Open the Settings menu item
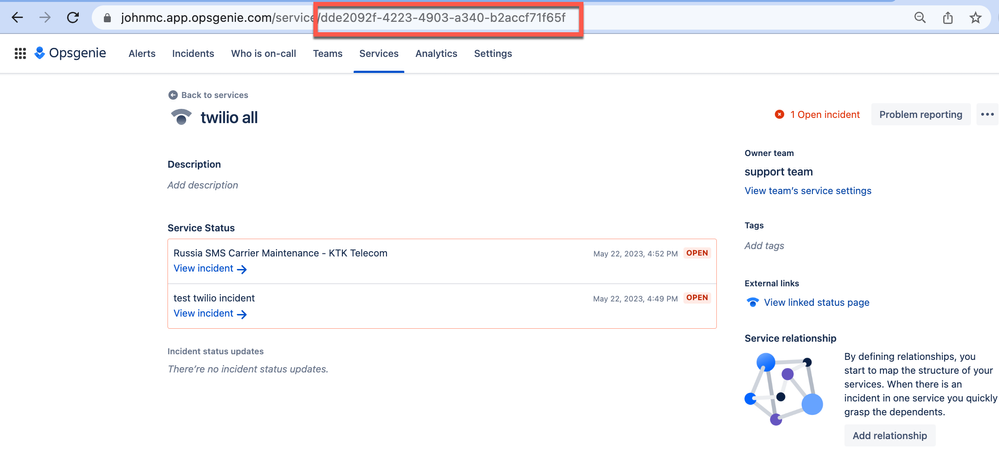Viewport: 999px width, 454px height. click(x=493, y=53)
